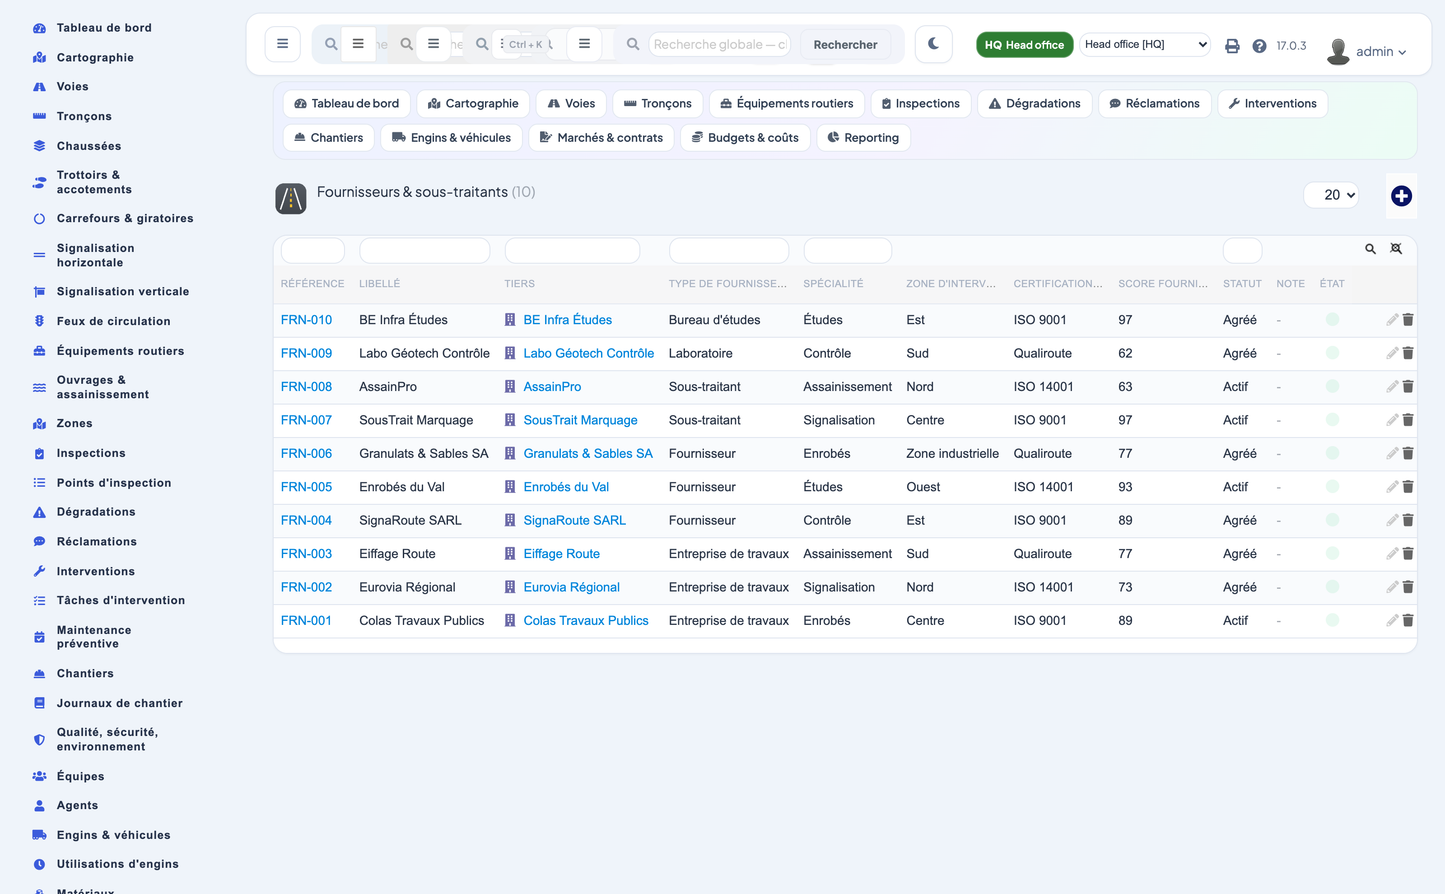The height and width of the screenshot is (894, 1445).
Task: Open the FRN-001 reference link
Action: (306, 621)
